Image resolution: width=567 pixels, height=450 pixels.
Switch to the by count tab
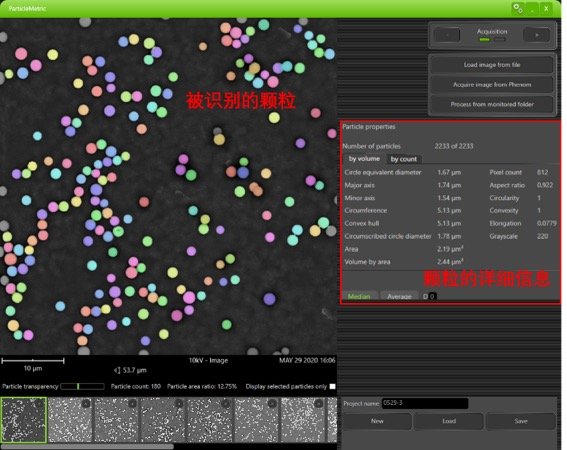click(x=404, y=159)
